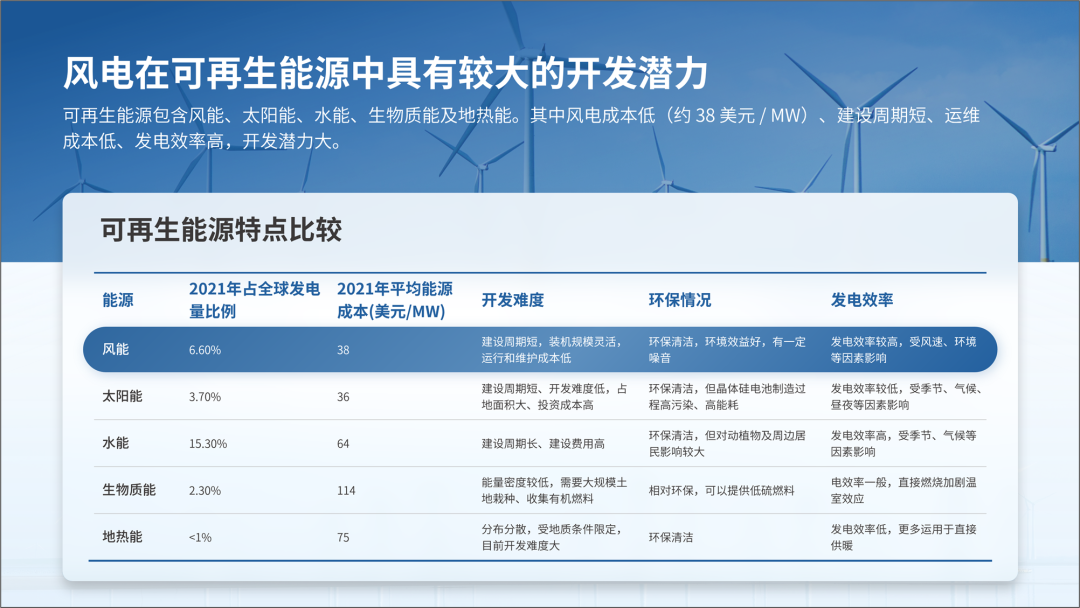Screen dimensions: 1080x608
Task: Click cell 建设周期短，装机规模灵活
Action: (x=552, y=350)
